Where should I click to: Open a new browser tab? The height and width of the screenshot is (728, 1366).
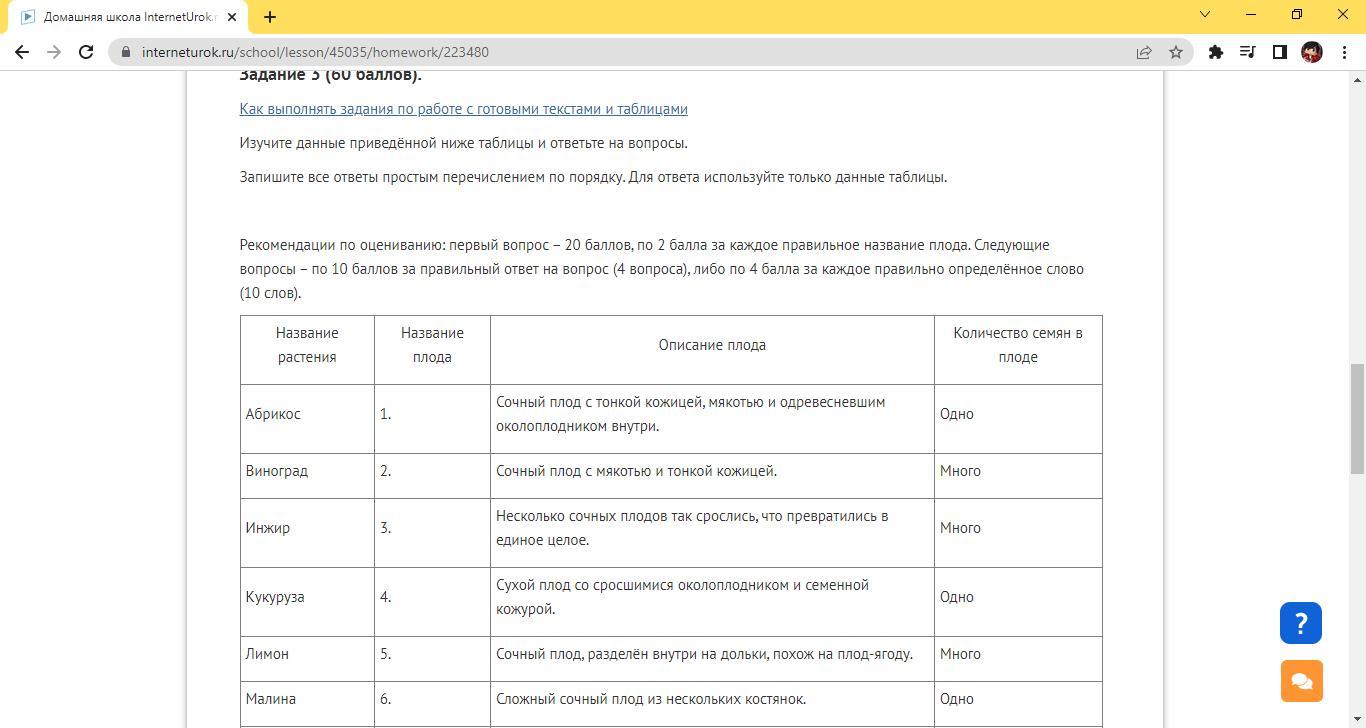point(270,17)
